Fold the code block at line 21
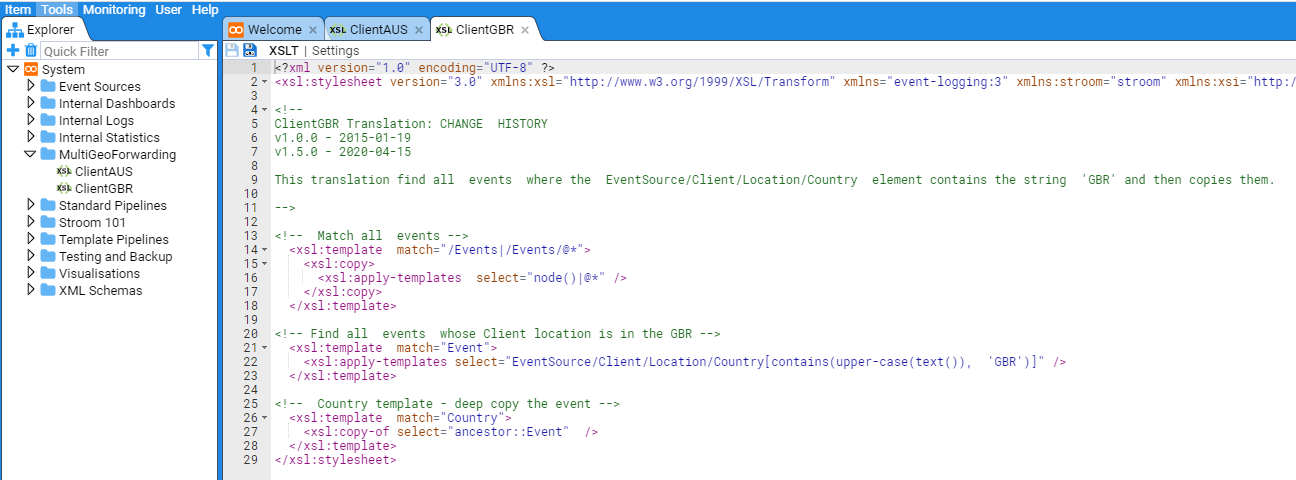1296x480 pixels. click(265, 348)
